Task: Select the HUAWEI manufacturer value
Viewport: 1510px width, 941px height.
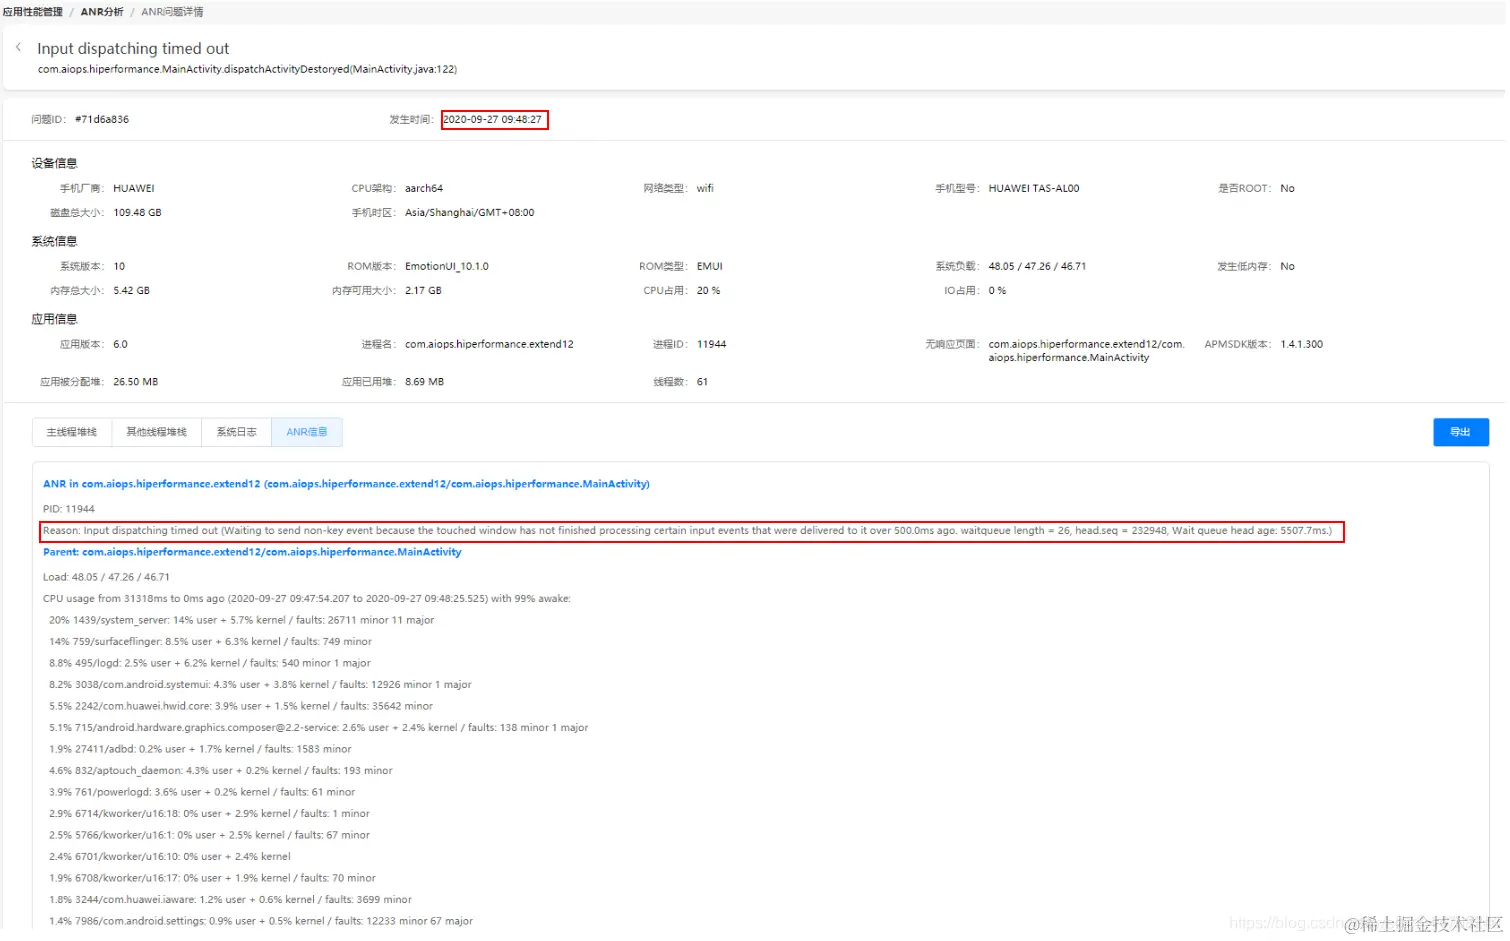Action: click(134, 188)
